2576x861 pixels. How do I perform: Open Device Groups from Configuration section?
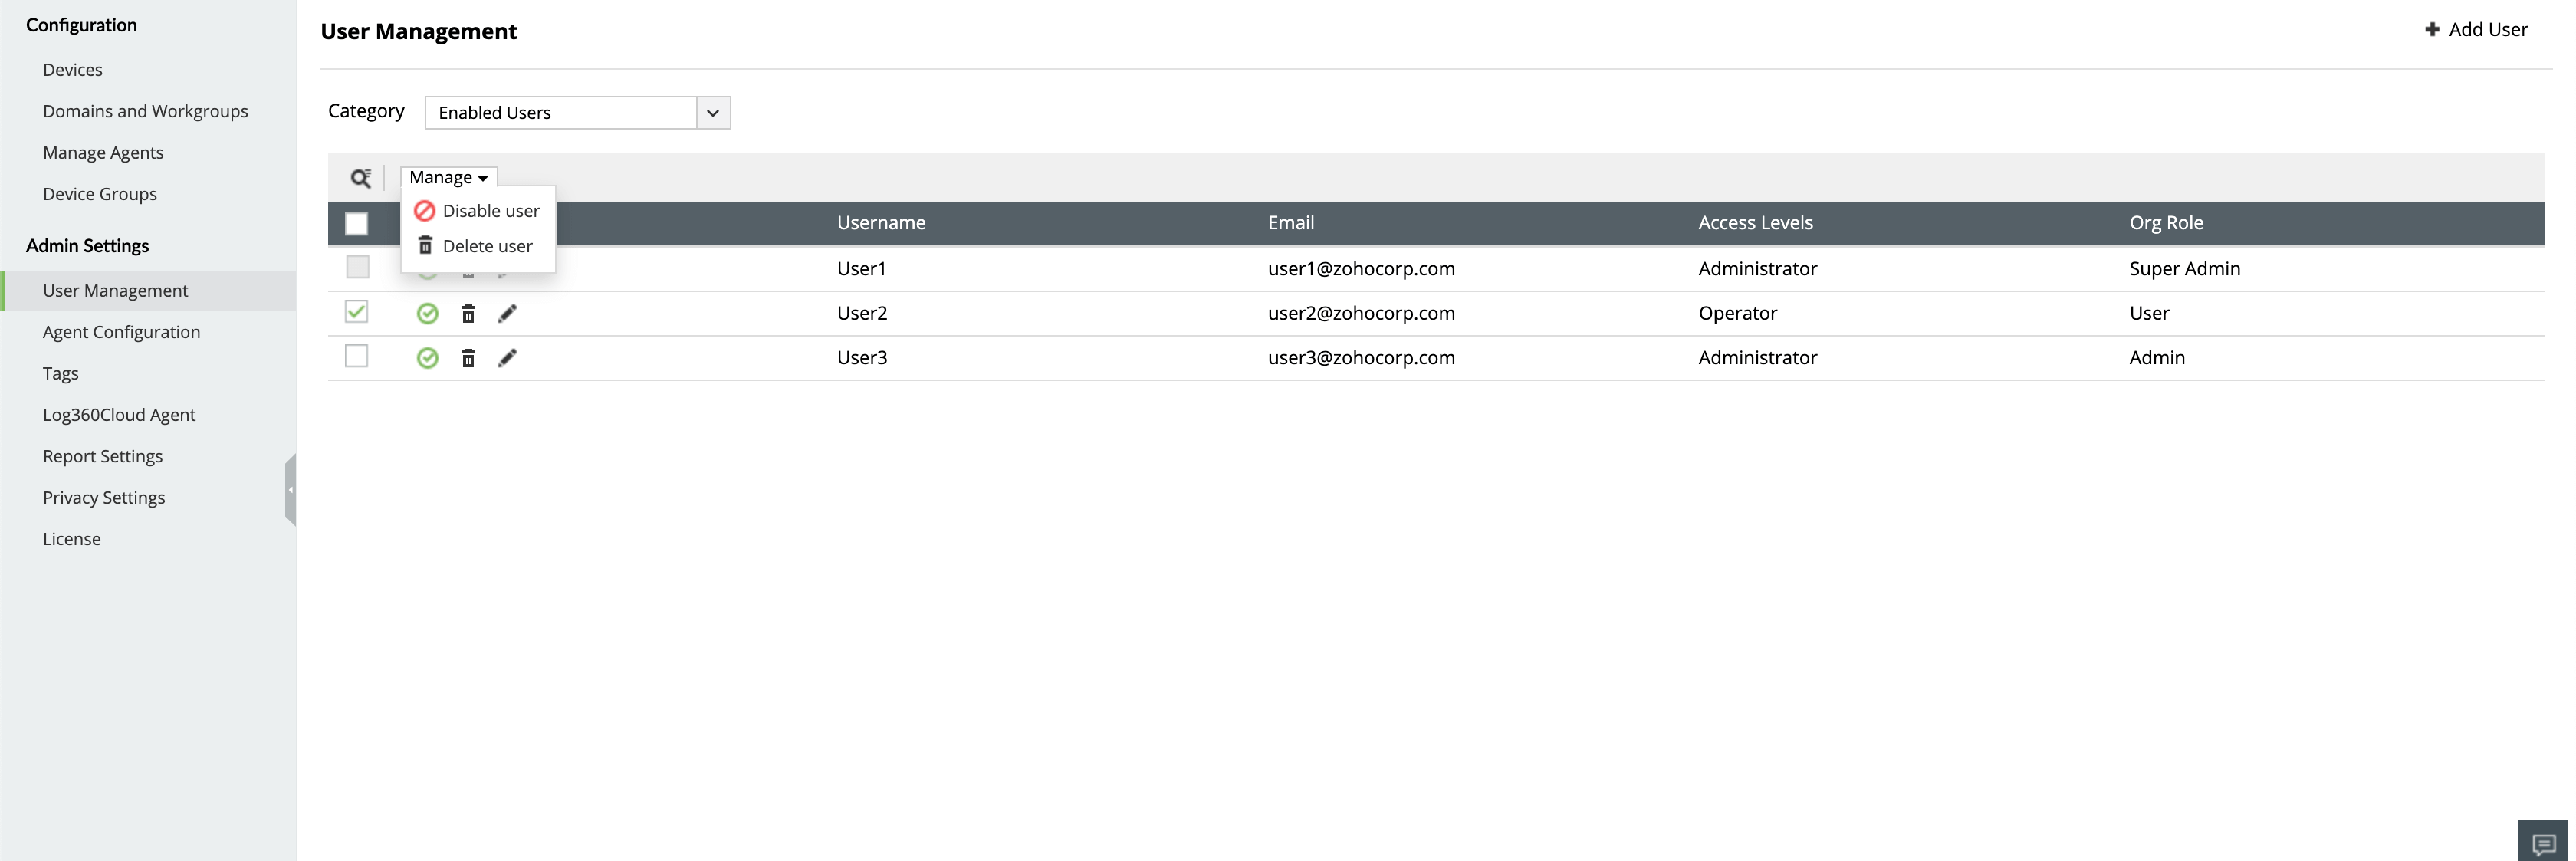[x=100, y=194]
